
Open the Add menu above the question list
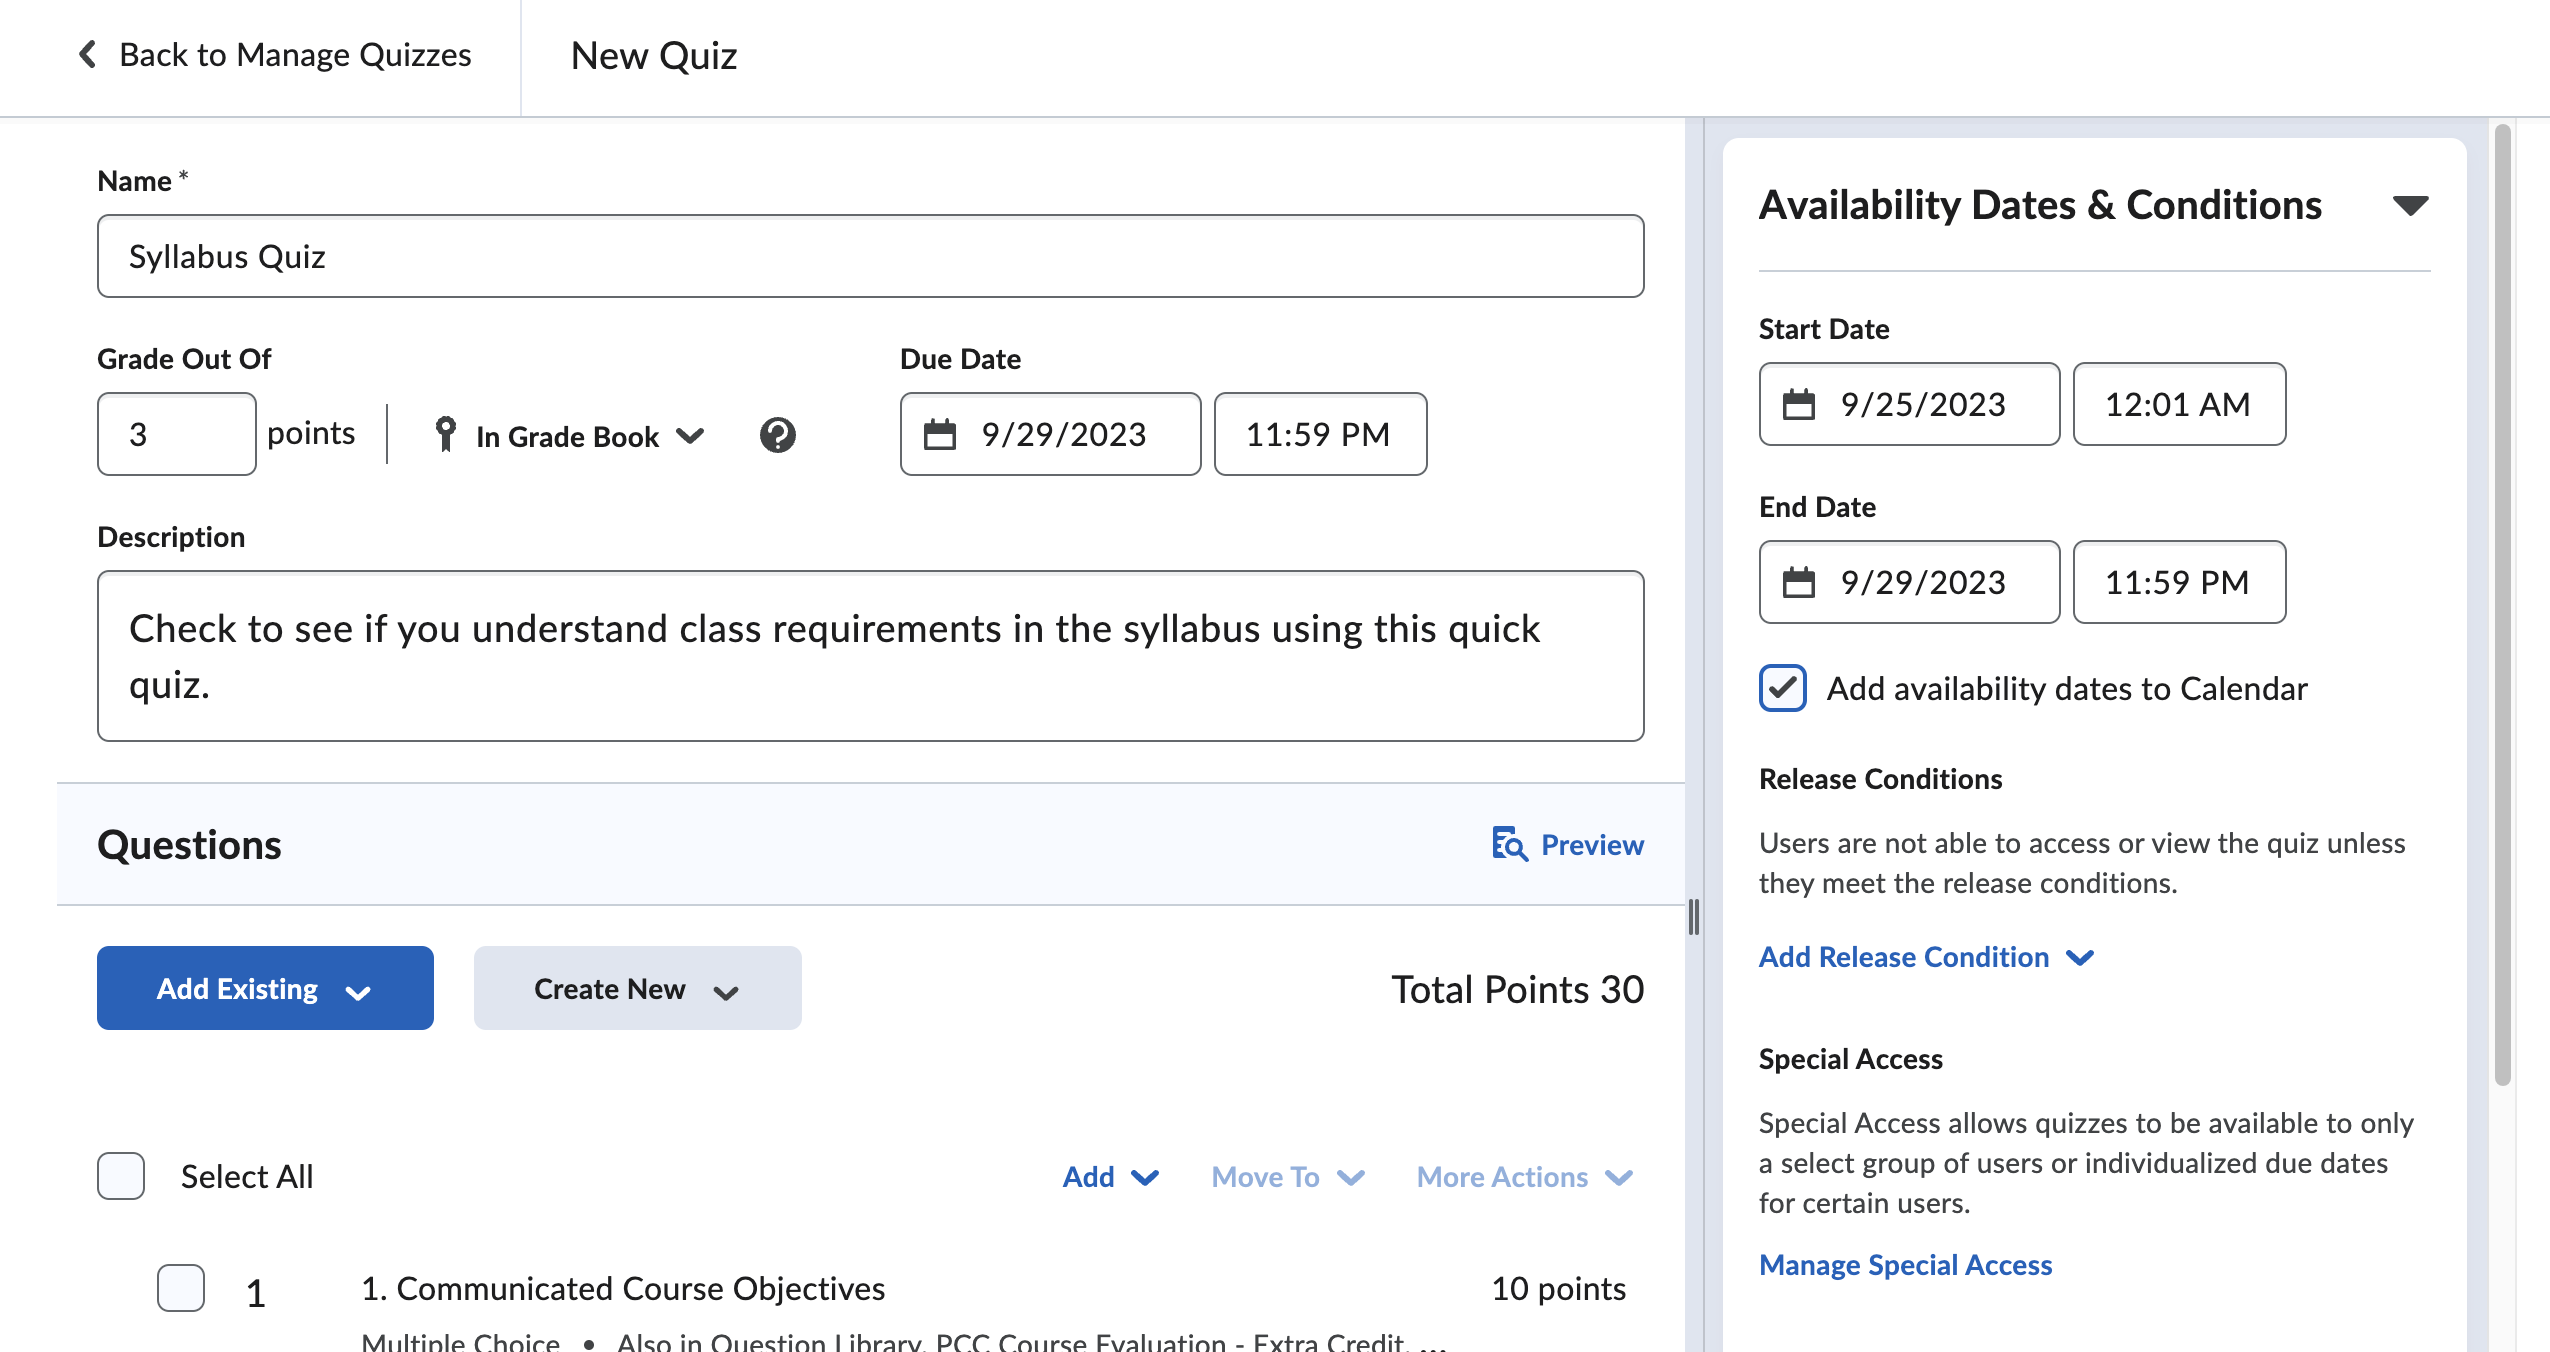[1108, 1177]
